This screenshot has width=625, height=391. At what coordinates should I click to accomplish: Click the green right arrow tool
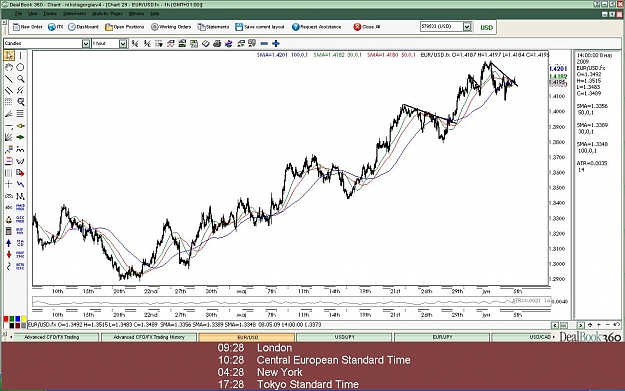pyautogui.click(x=20, y=138)
